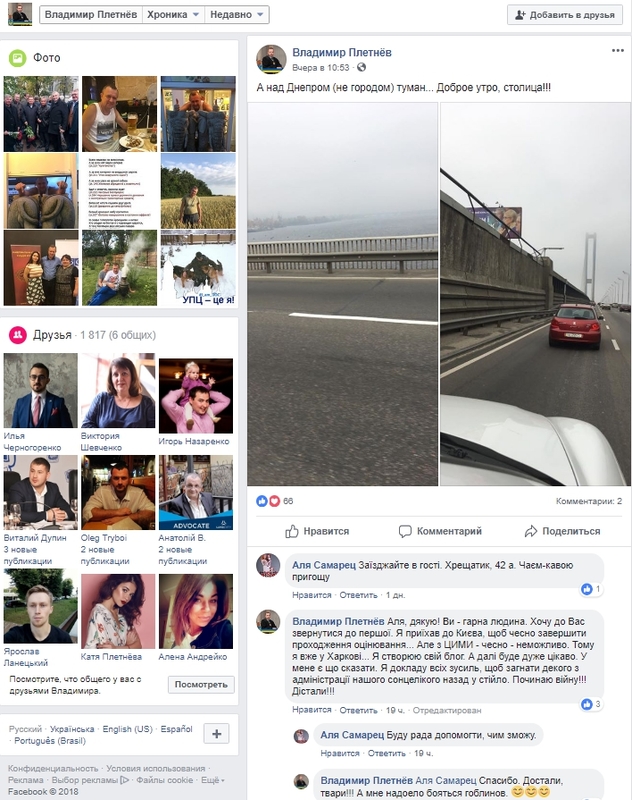Click the green Фото section icon
The width and height of the screenshot is (632, 800).
click(x=17, y=58)
